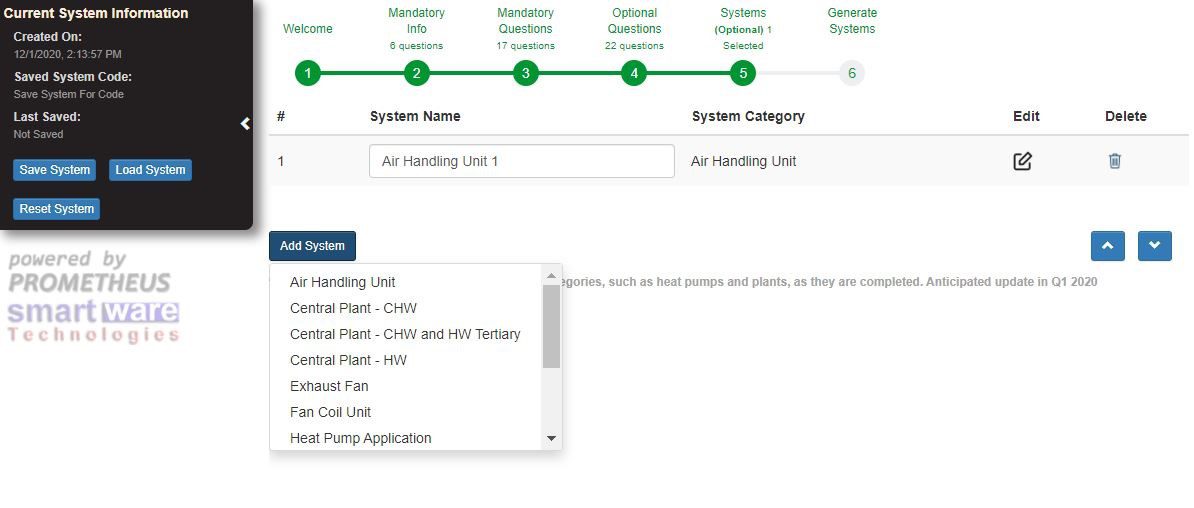Viewport: 1194px width, 508px height.
Task: Select step 6 Generate Systems circle
Action: pos(851,73)
